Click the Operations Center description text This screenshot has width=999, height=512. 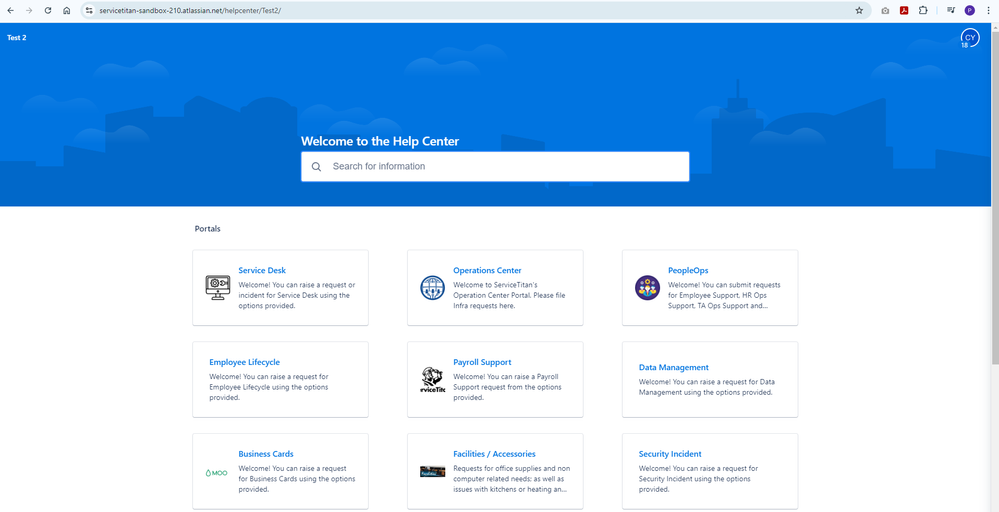point(509,295)
